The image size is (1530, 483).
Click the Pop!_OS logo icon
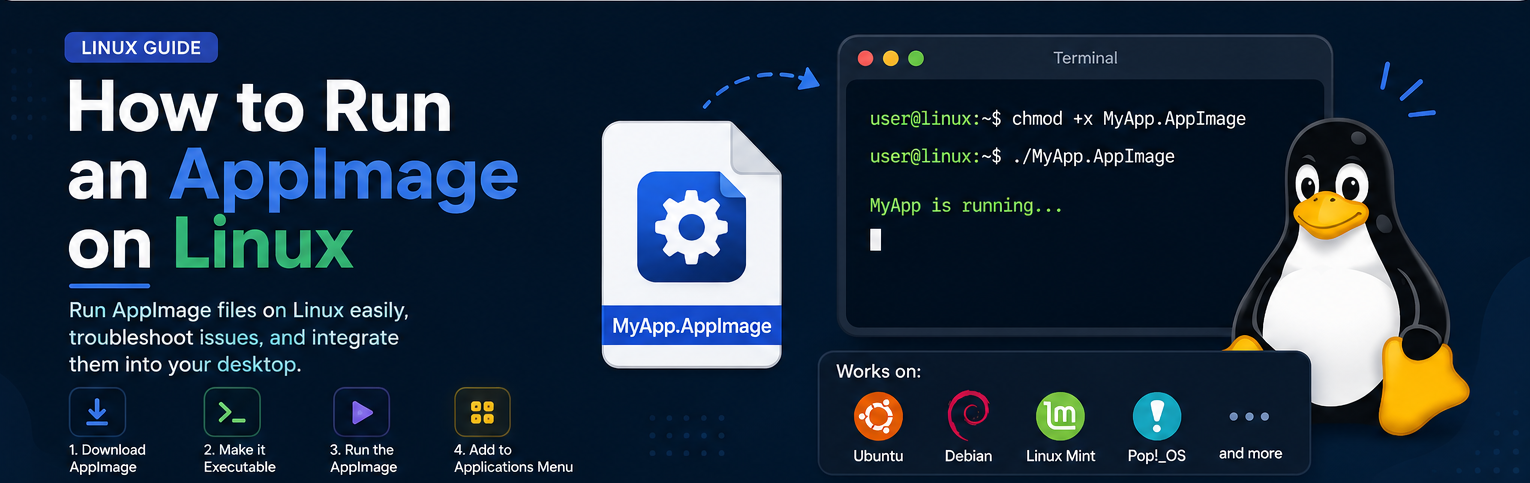point(1157,417)
